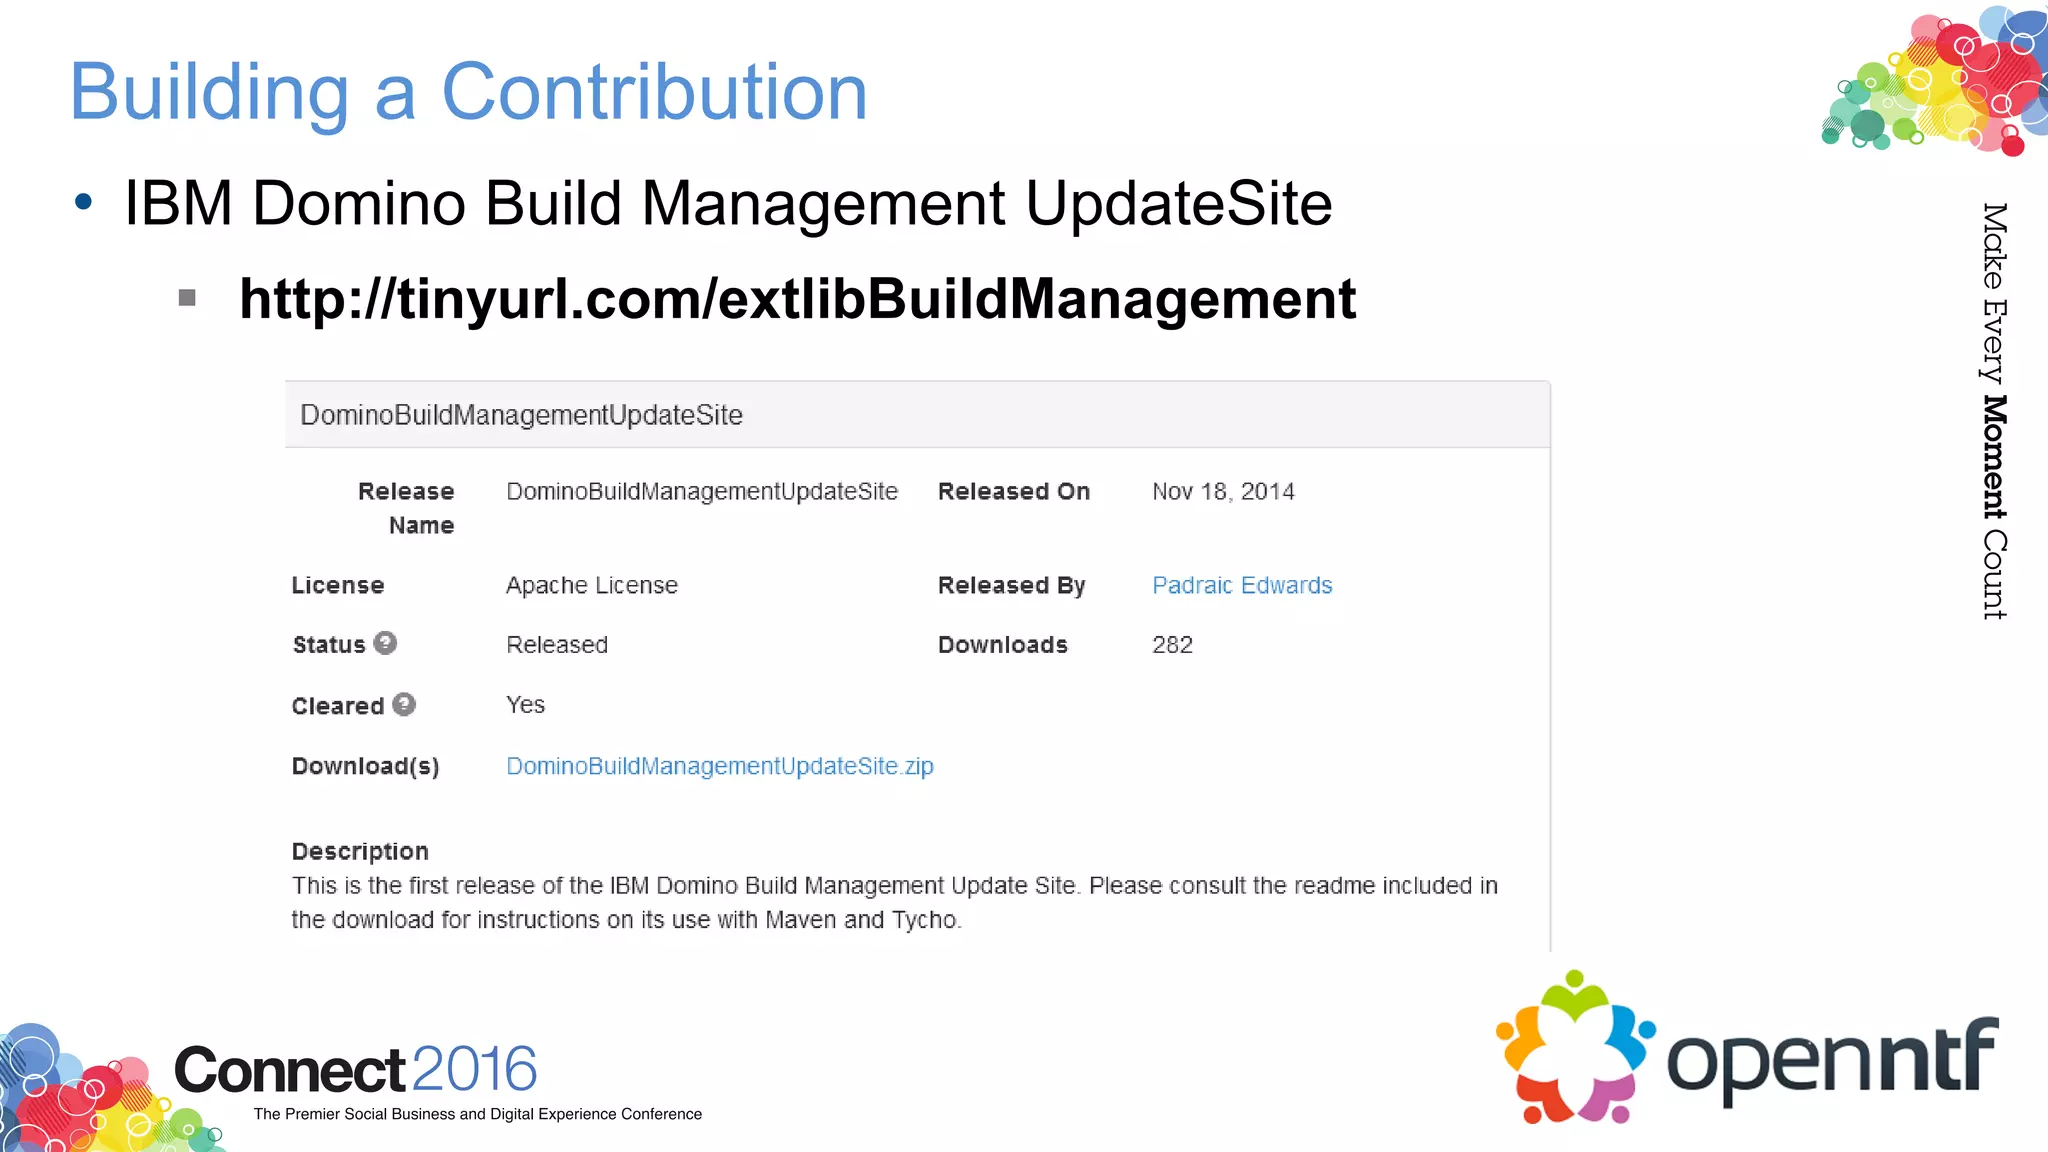Select the description paragraph about Maven and Tycho
This screenshot has width=2048, height=1152.
pos(895,902)
